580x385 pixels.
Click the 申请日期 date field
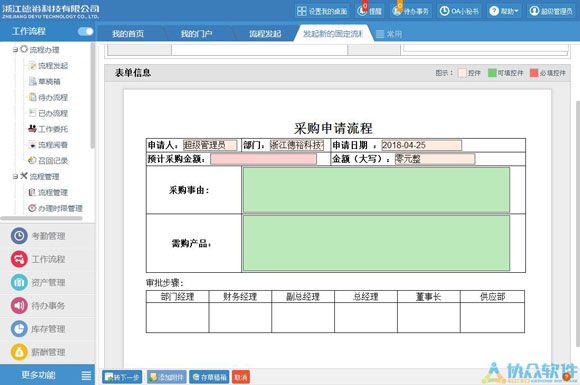[x=422, y=145]
